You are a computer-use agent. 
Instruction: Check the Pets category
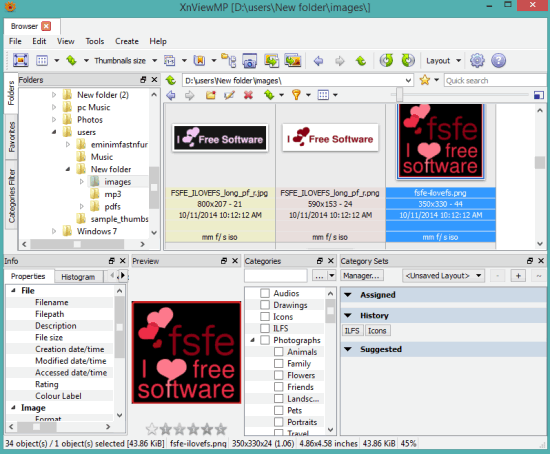point(279,410)
